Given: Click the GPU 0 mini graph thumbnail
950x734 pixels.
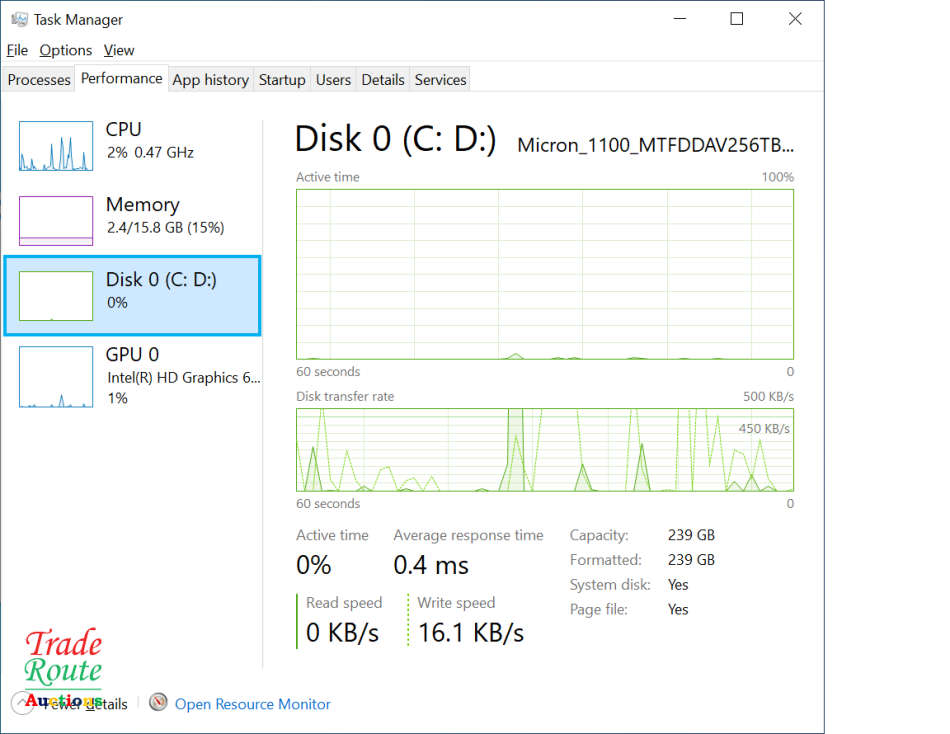Looking at the screenshot, I should [x=56, y=377].
